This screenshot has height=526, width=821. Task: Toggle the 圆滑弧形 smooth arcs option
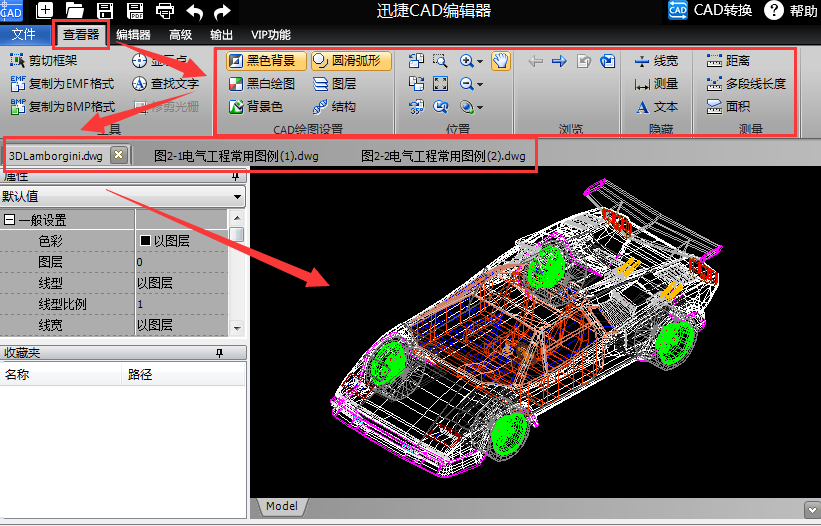[x=351, y=61]
